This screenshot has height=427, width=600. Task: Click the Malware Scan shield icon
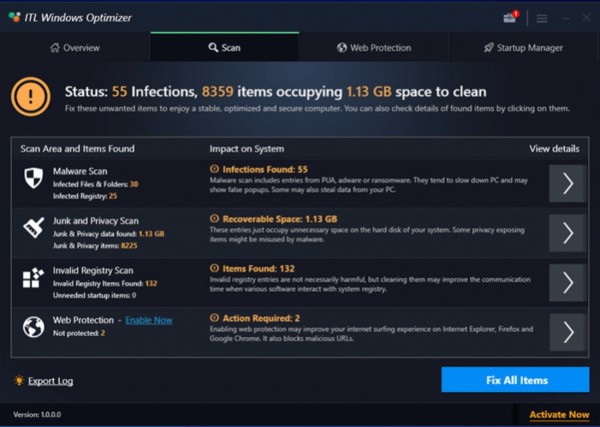(33, 178)
